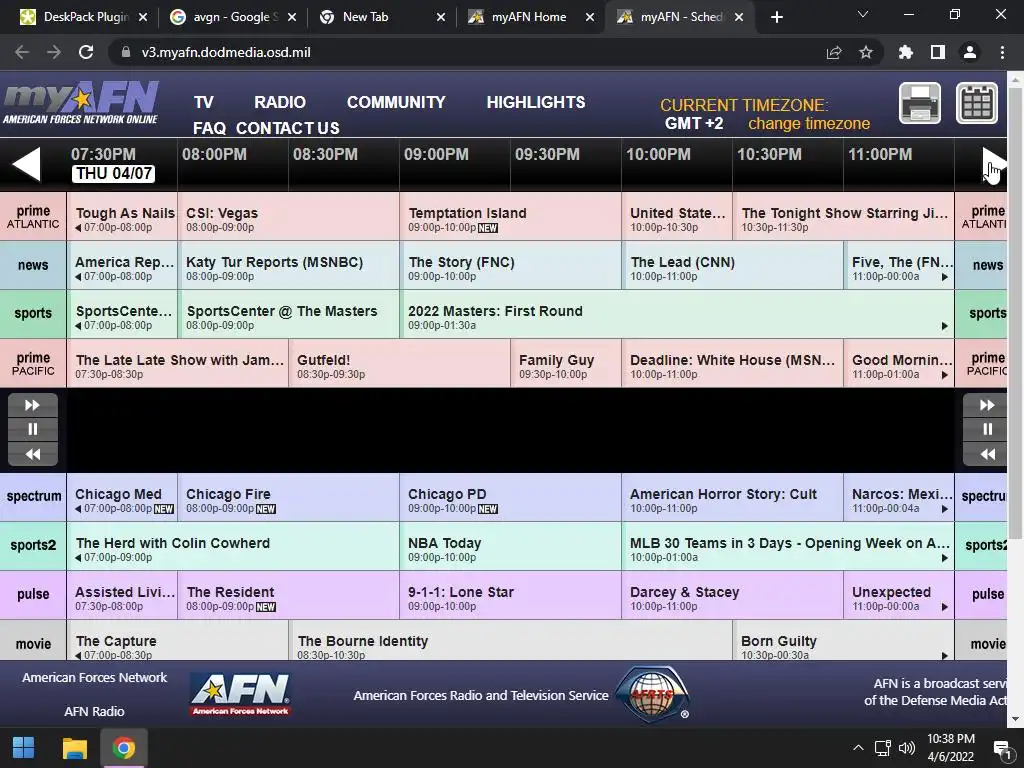Screen dimensions: 1024x768
Task: Open Temptation Island program listing
Action: tap(510, 216)
